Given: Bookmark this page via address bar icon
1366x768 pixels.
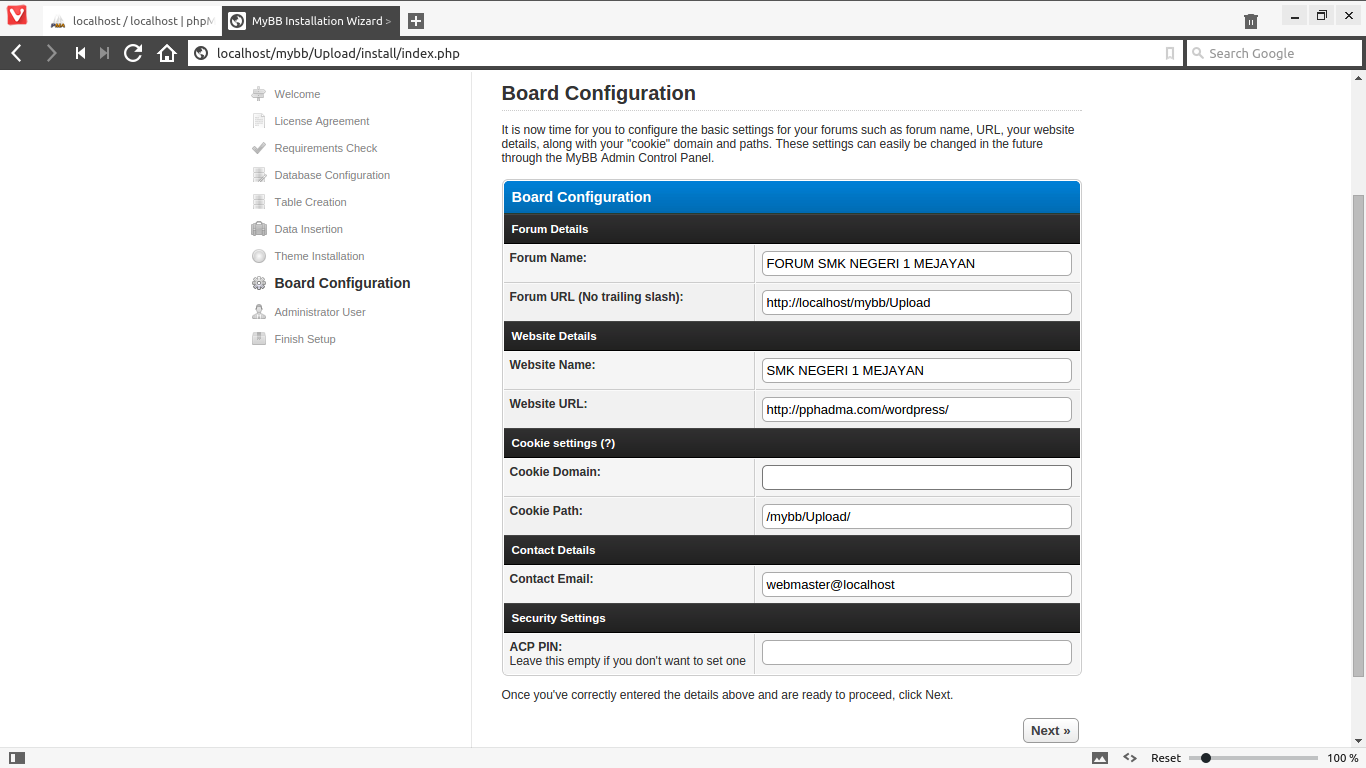Looking at the screenshot, I should tap(1170, 53).
